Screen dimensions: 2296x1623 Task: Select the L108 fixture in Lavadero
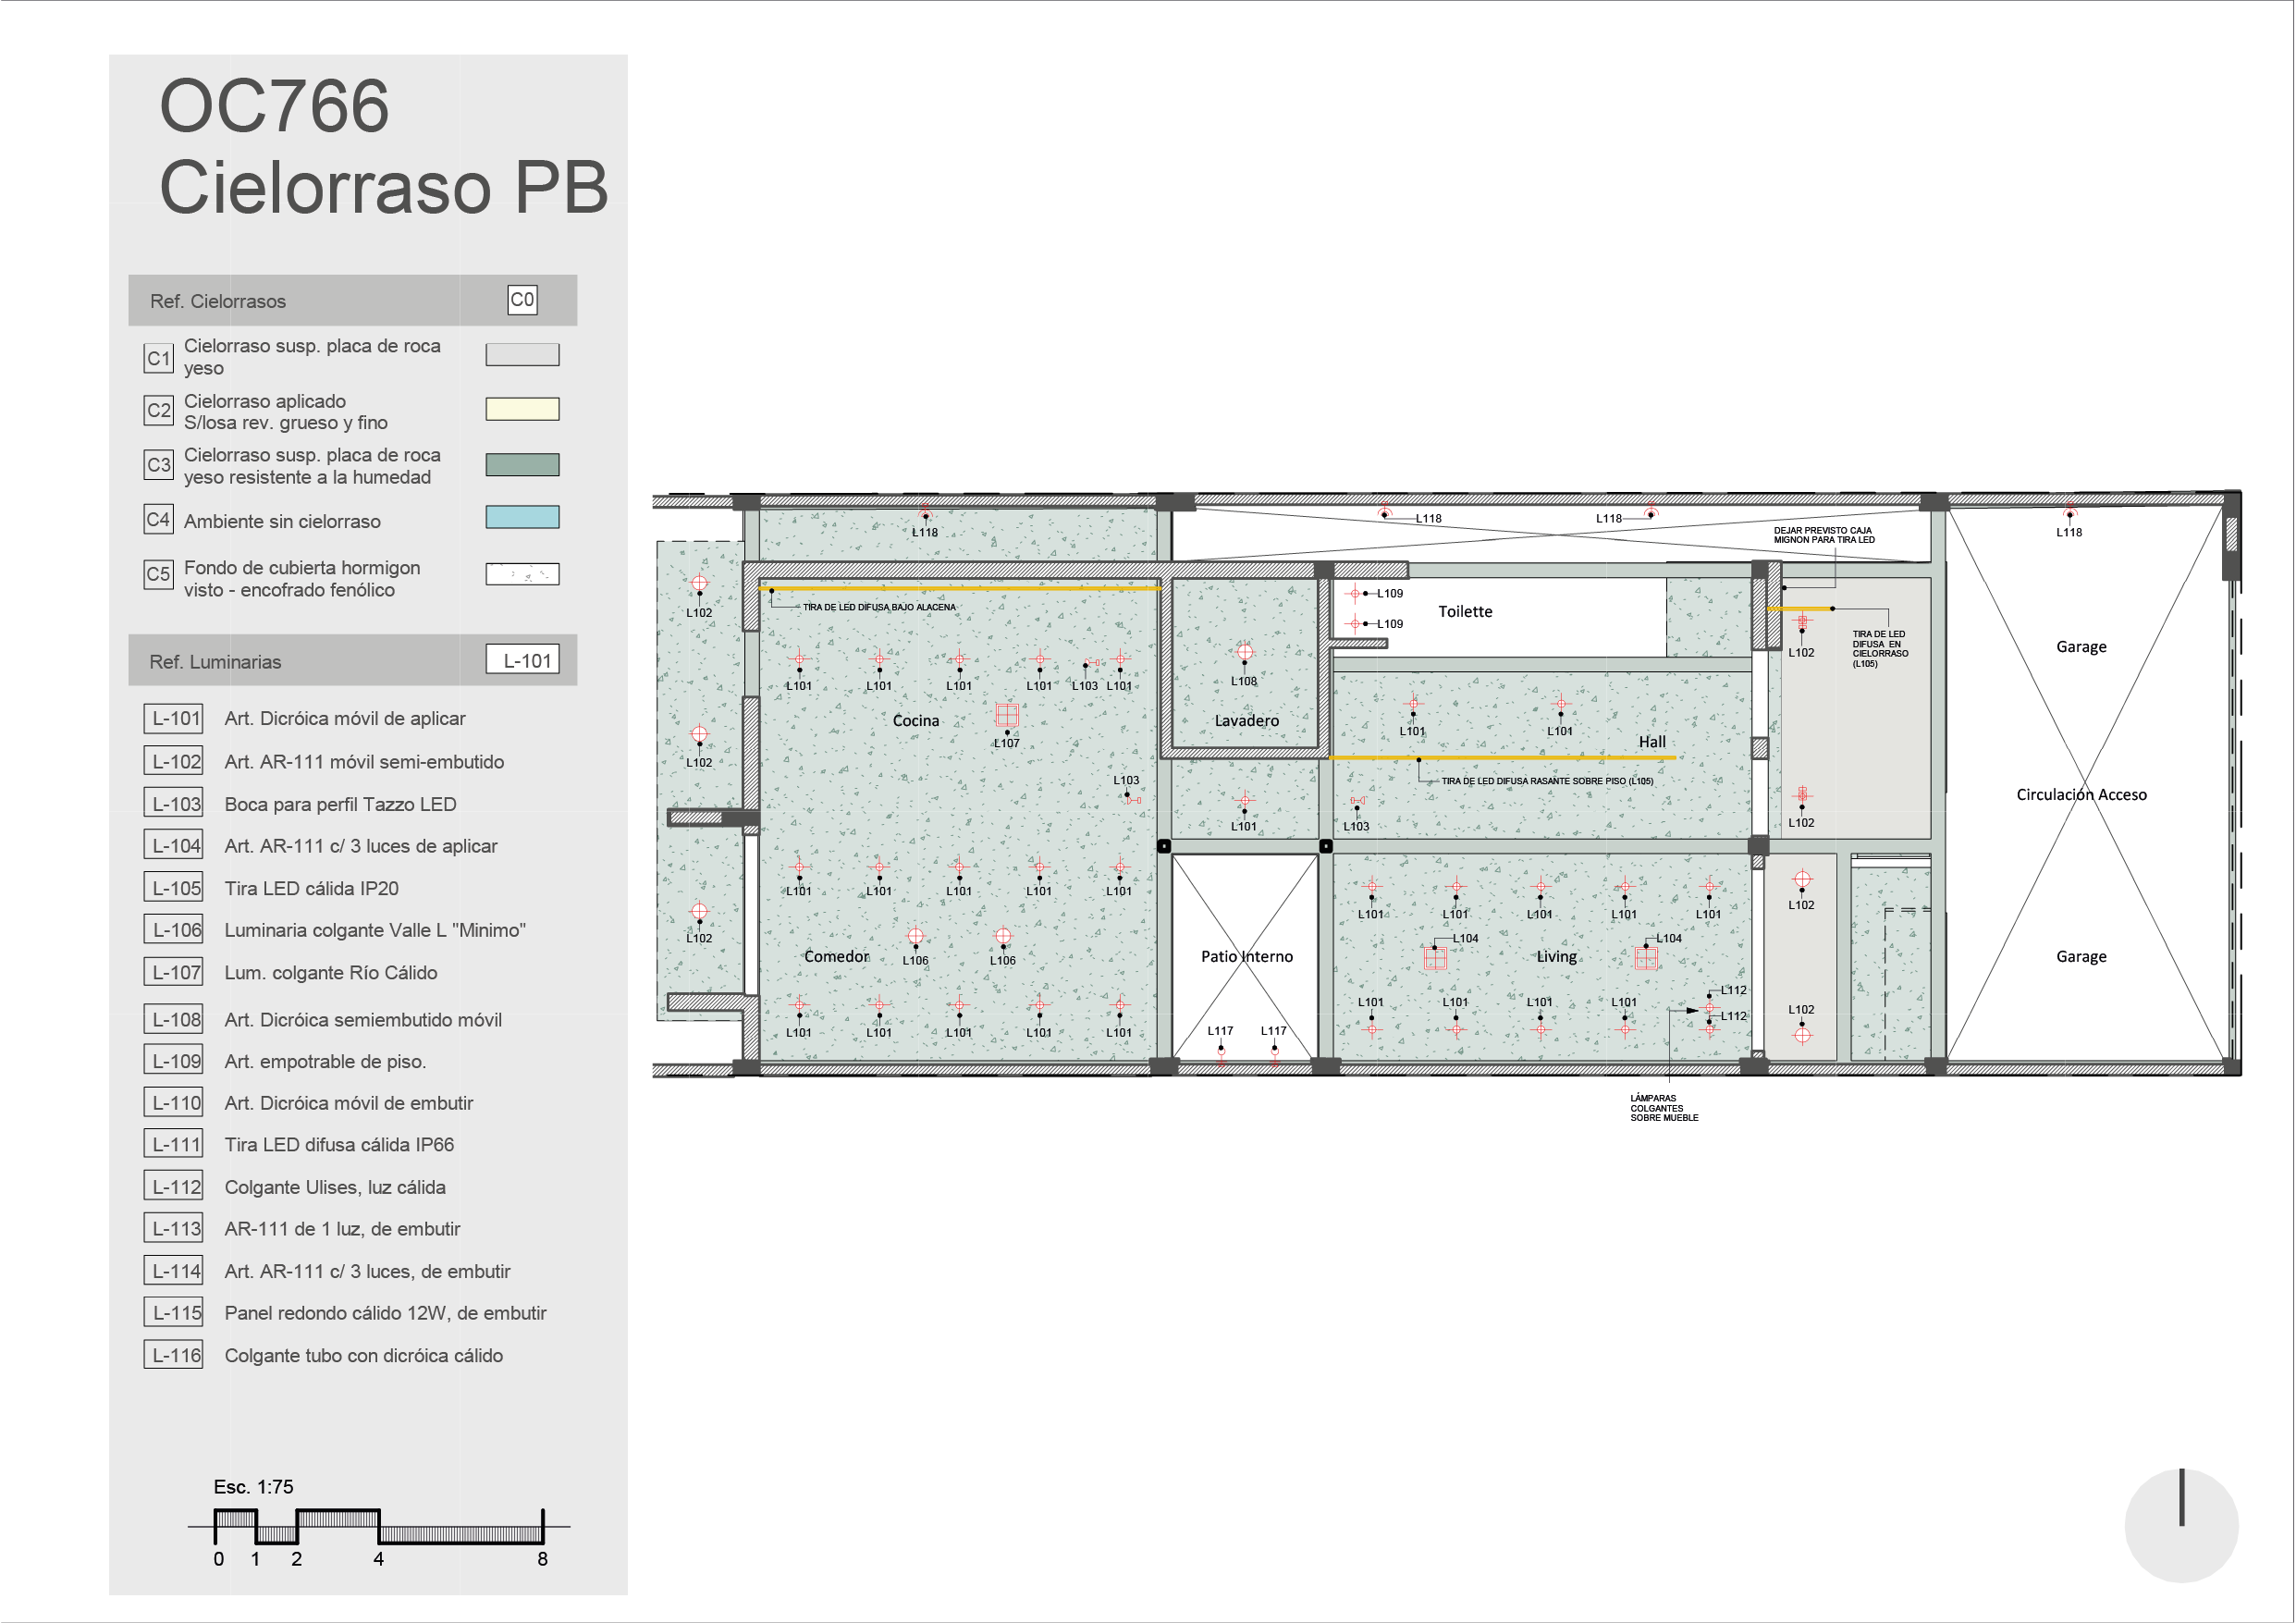point(1244,653)
